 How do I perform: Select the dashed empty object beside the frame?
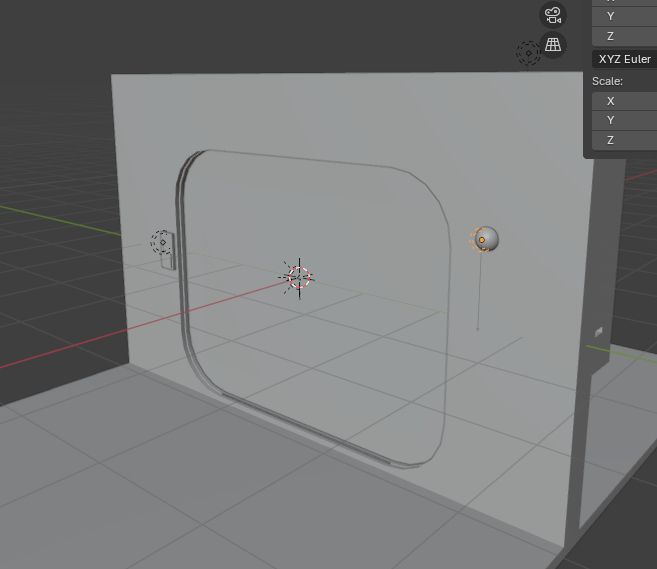(162, 242)
